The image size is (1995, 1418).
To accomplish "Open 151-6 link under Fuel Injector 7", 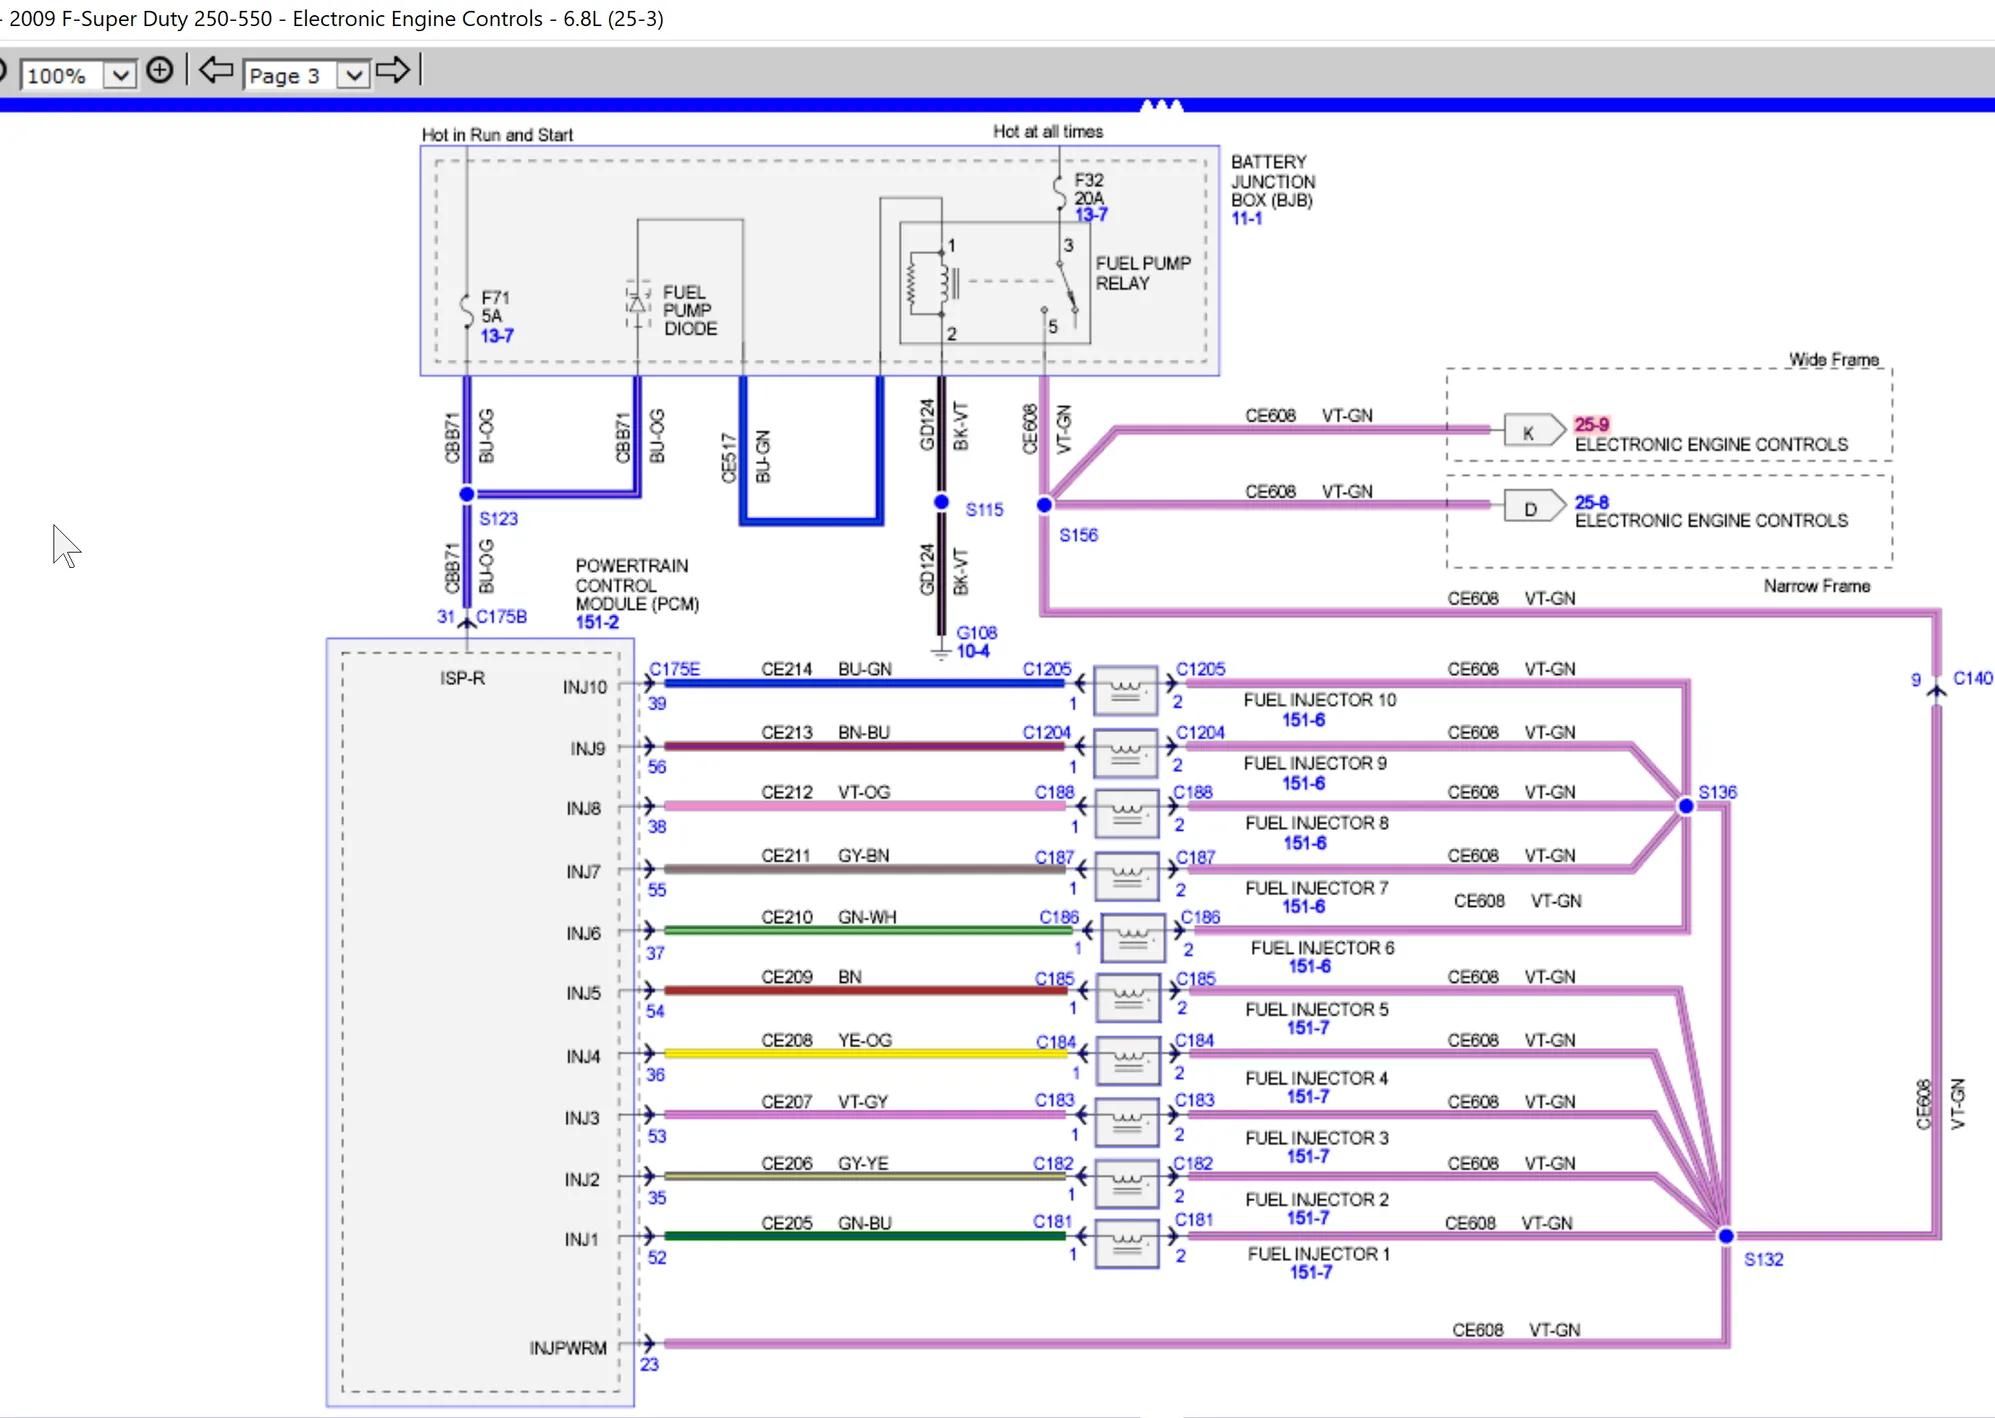I will [x=1304, y=906].
